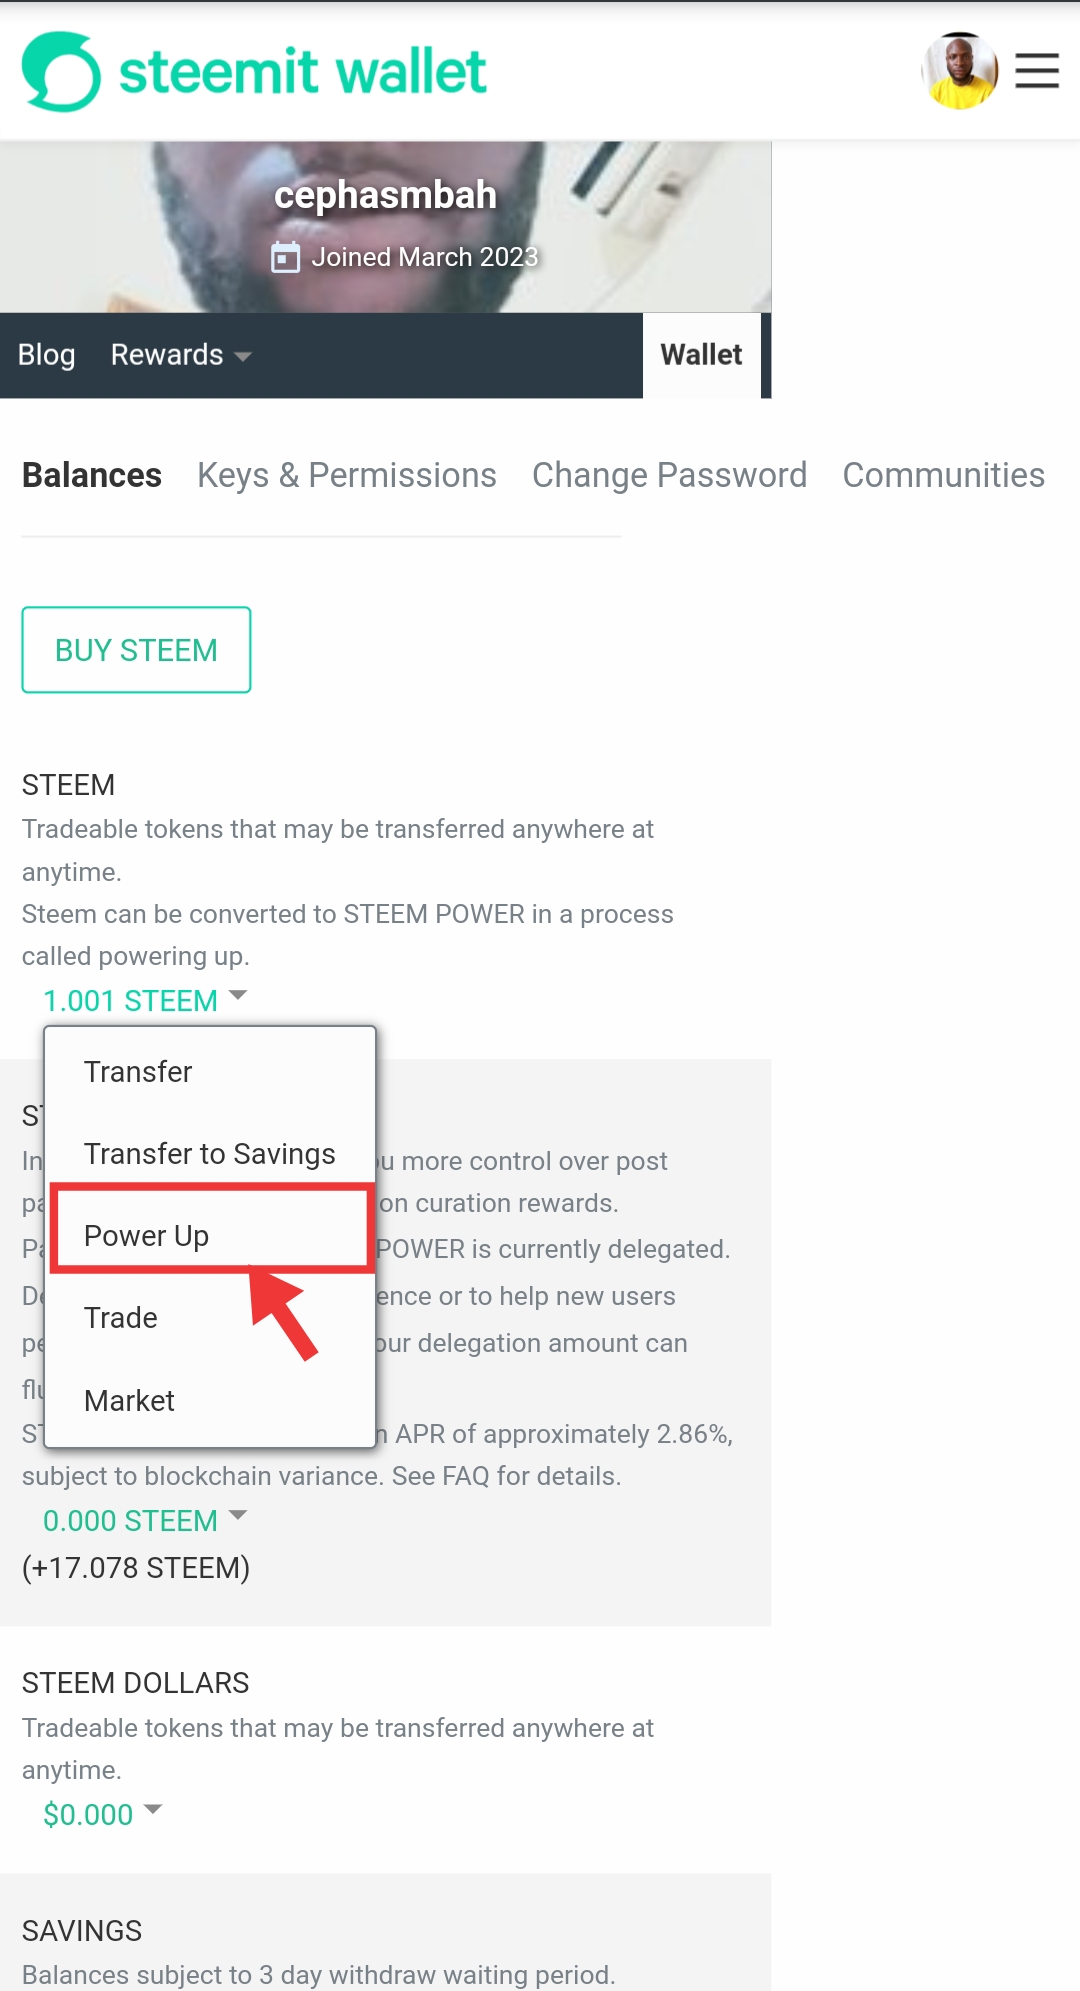Open the hamburger menu
The image size is (1080, 1991).
point(1036,71)
